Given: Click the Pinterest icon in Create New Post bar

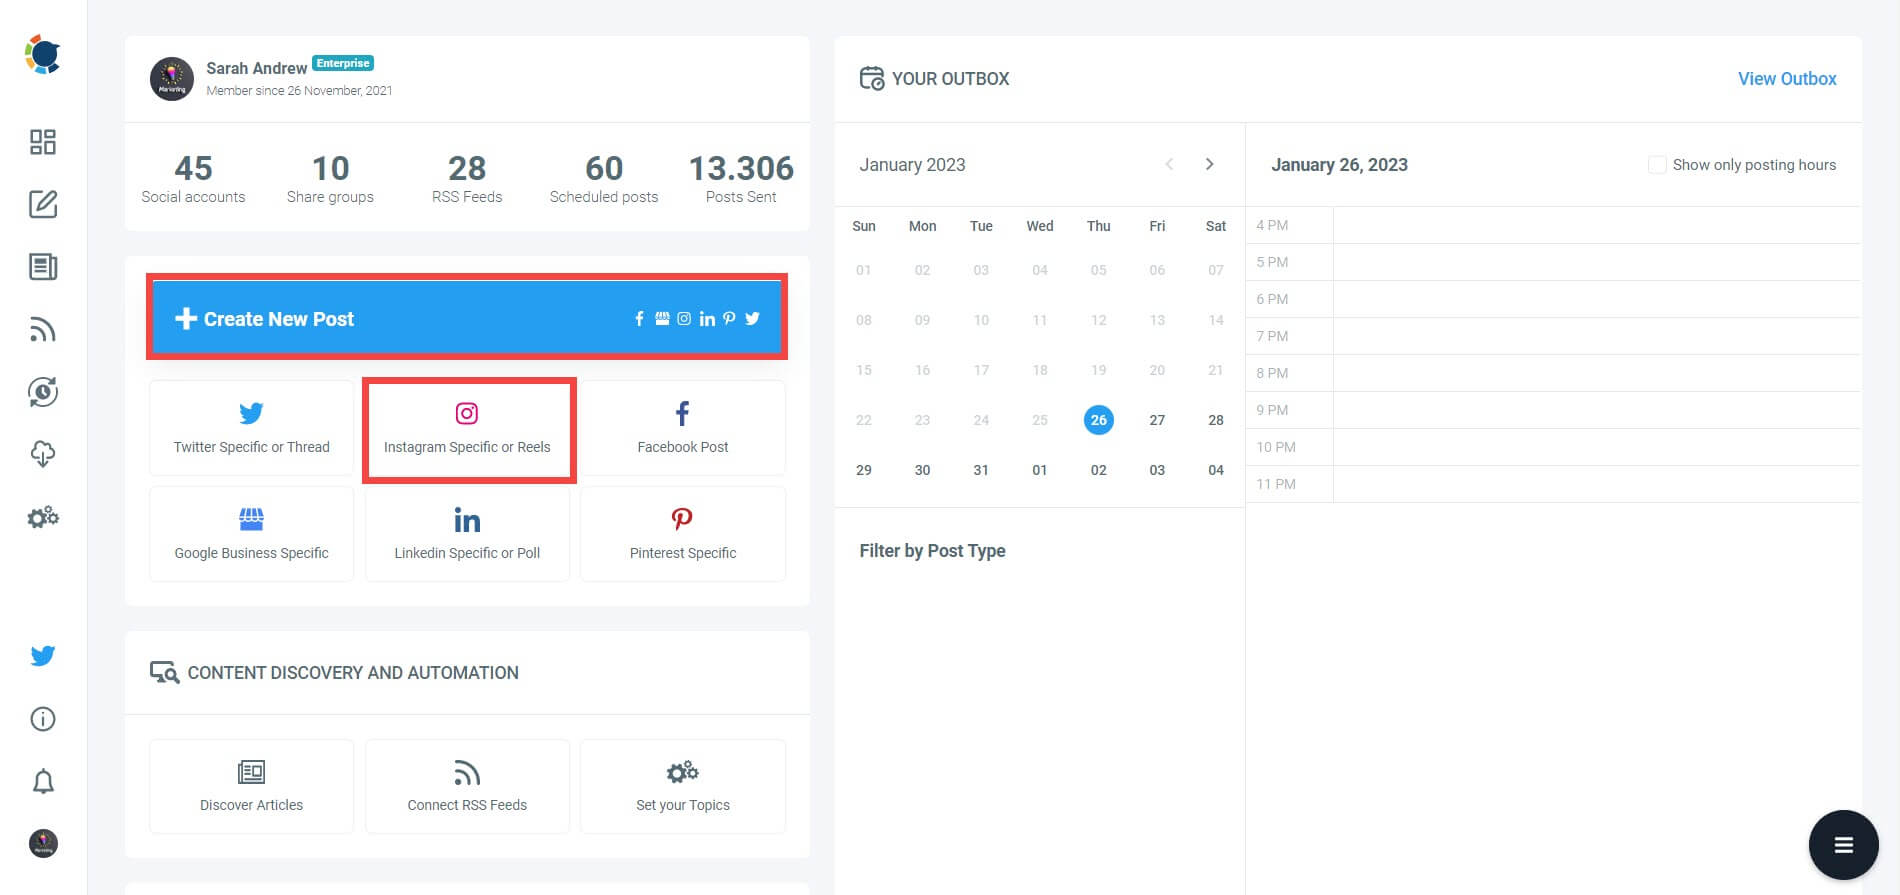Looking at the screenshot, I should tap(729, 318).
